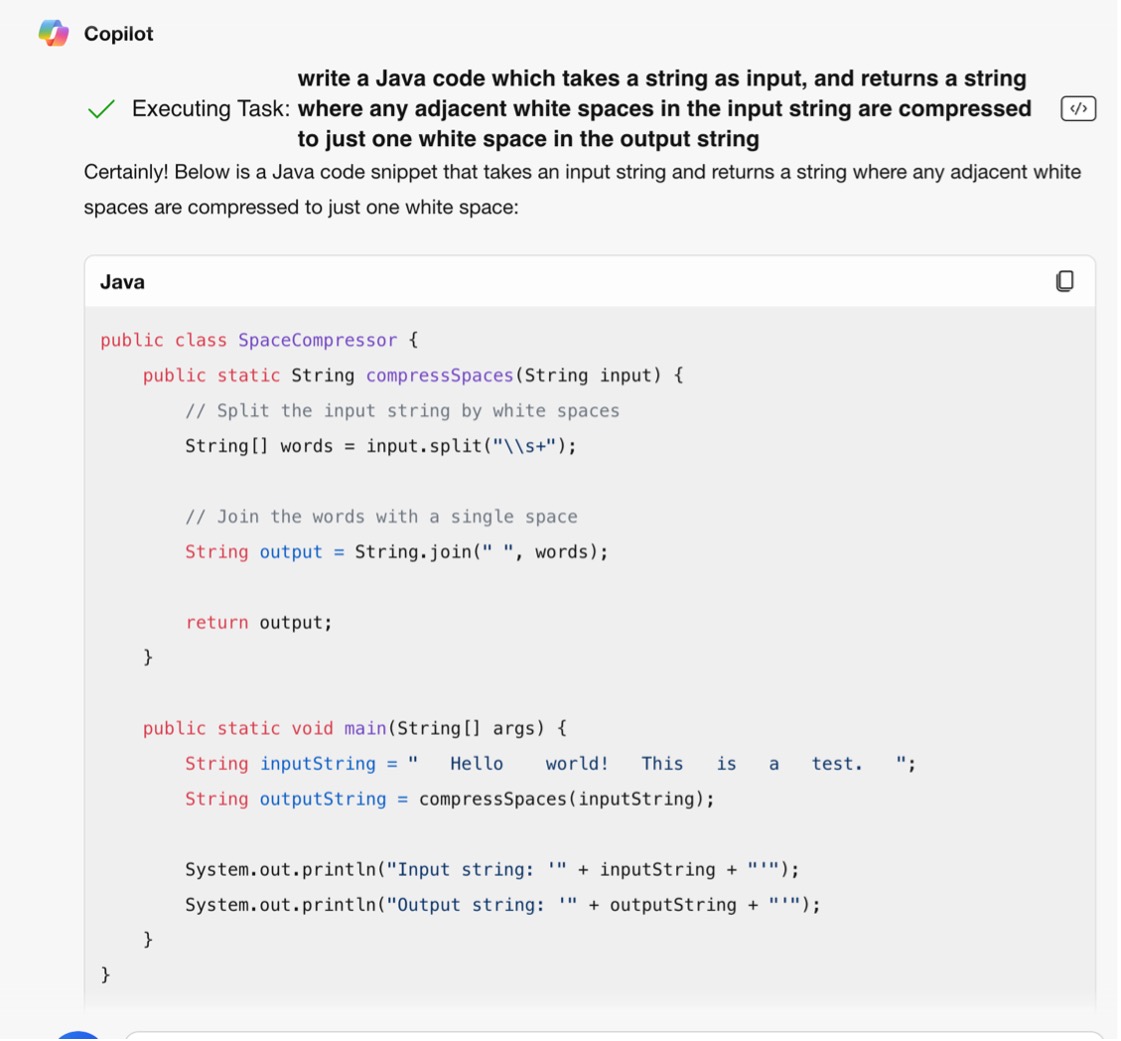
Task: Click the compressSpaces method signature line
Action: (413, 375)
